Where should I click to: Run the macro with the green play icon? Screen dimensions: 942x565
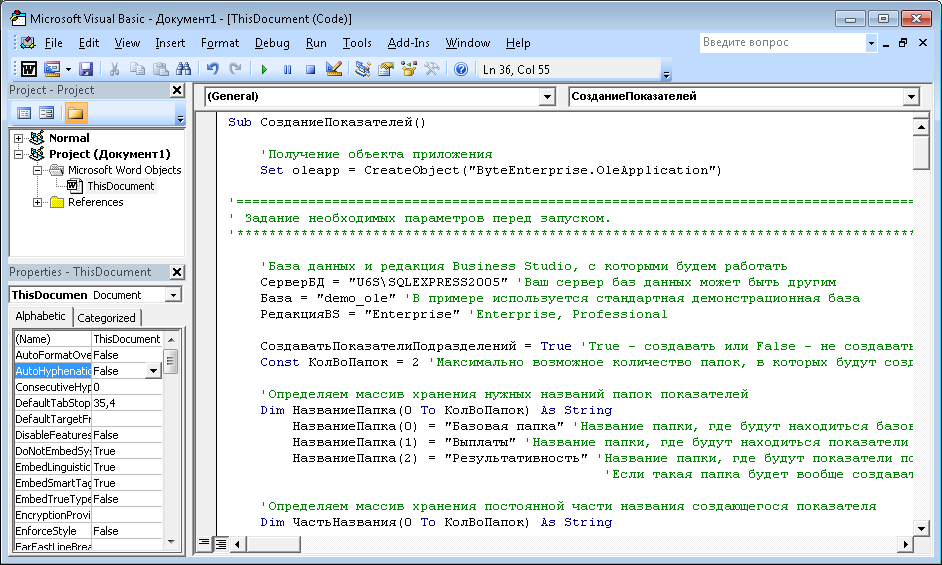264,69
